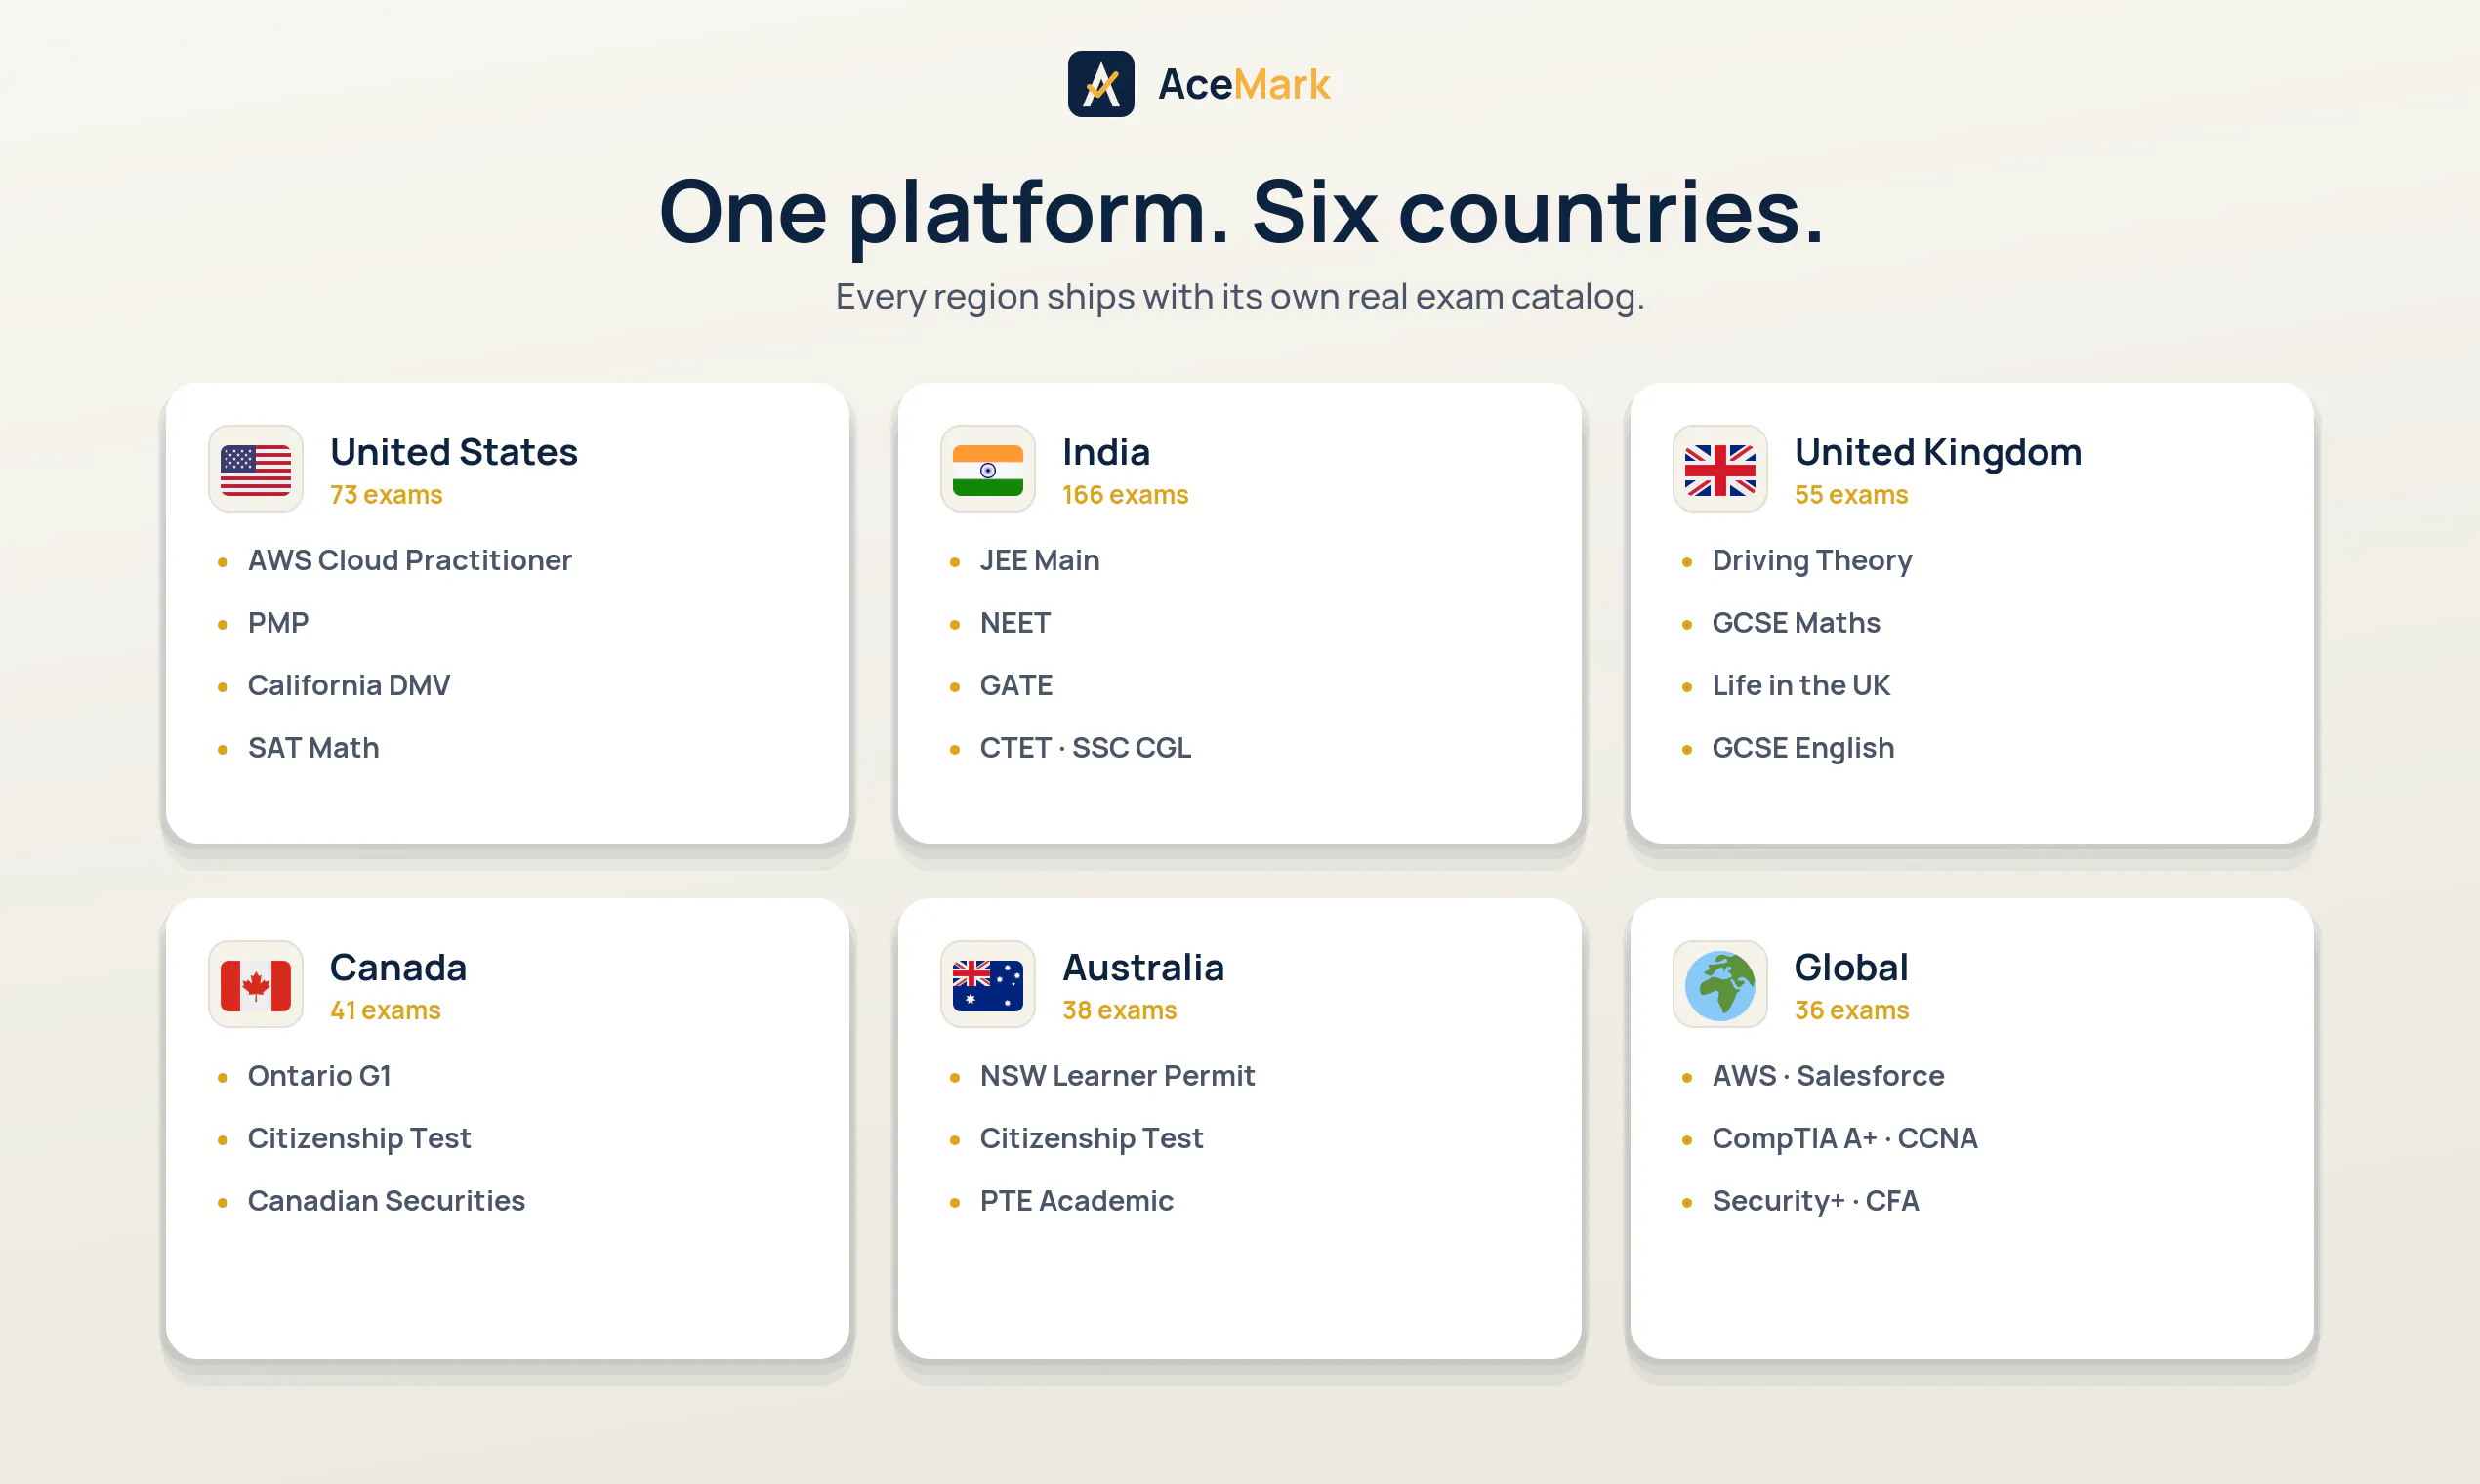Screen dimensions: 2480x1484
Task: Select 'SAT Math' exam
Action: click(313, 748)
